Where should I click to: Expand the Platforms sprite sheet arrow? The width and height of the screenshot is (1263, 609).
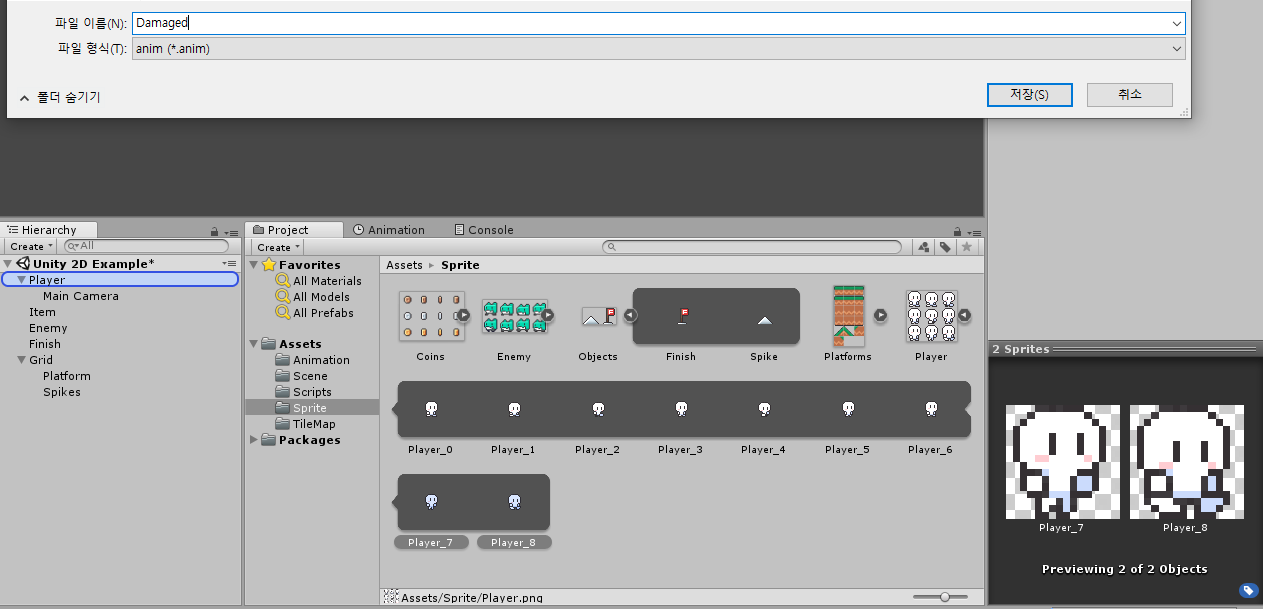click(880, 315)
